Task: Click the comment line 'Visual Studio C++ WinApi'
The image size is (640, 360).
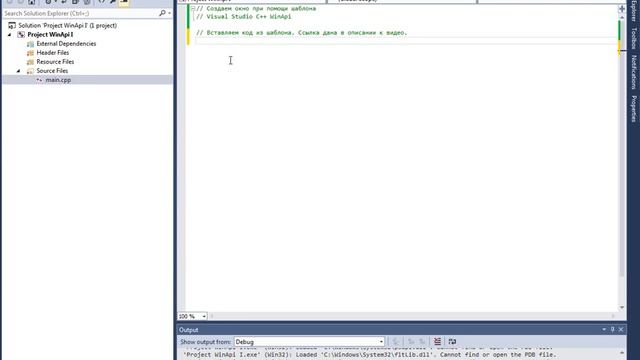Action: [x=244, y=17]
